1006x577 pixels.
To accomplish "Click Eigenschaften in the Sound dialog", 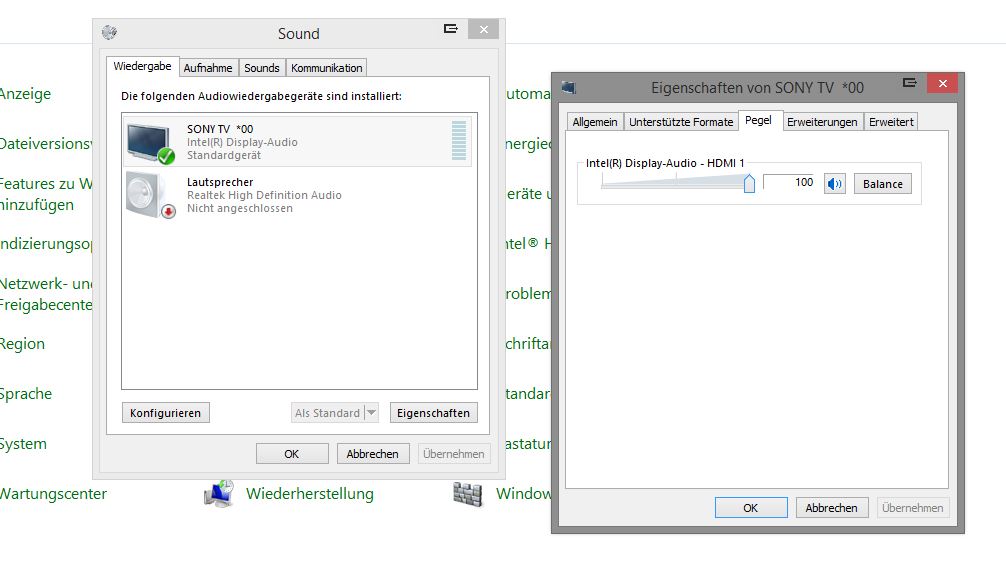I will (x=433, y=413).
